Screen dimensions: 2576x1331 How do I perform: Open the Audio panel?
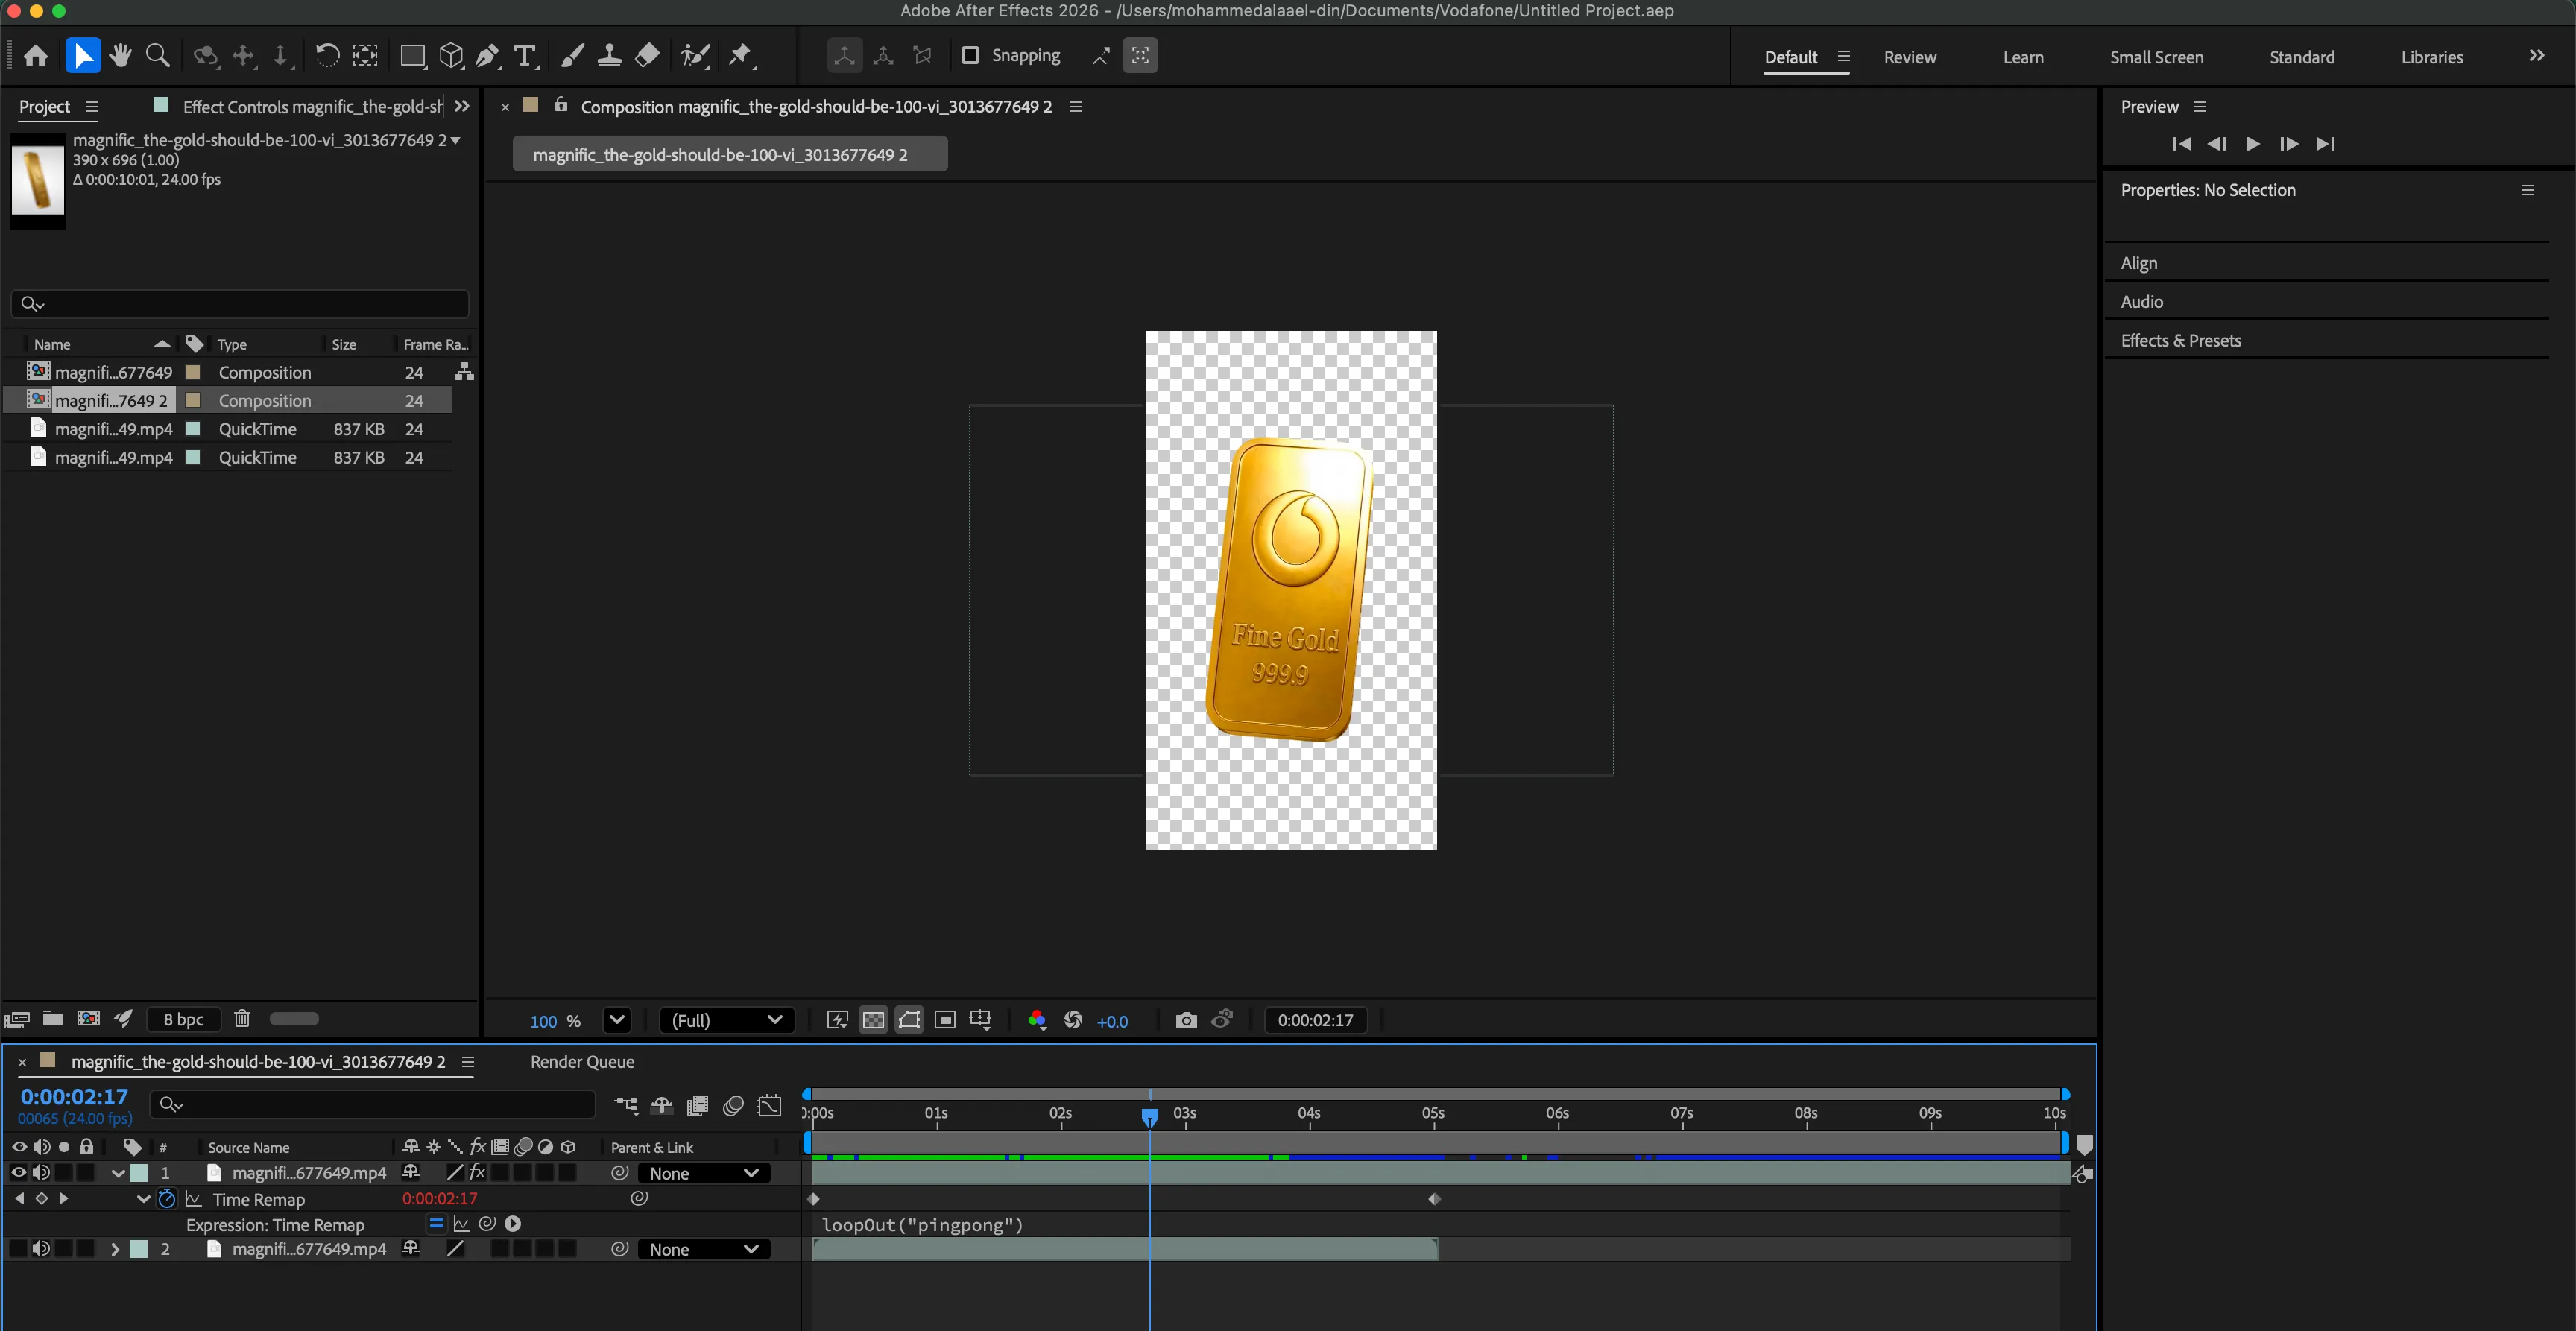(2141, 301)
